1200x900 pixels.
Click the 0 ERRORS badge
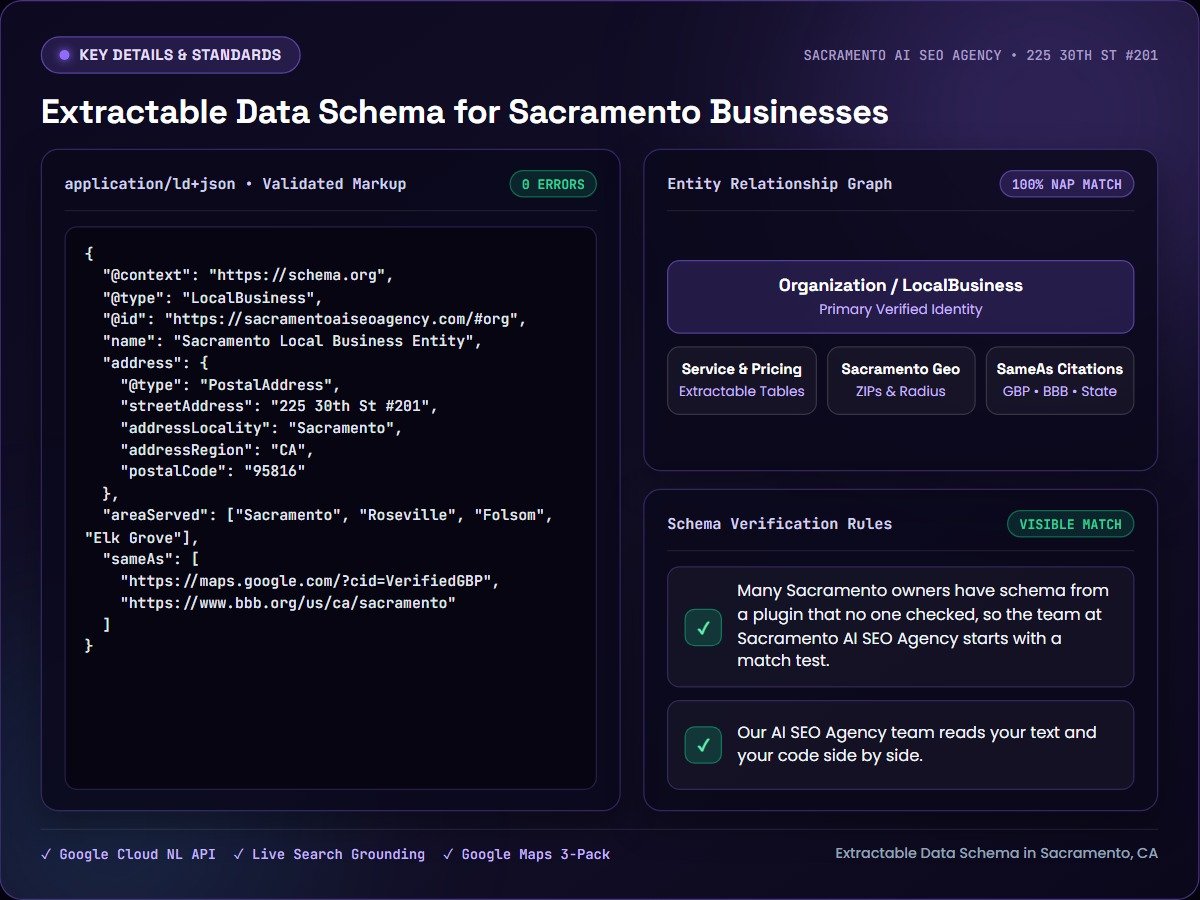553,184
